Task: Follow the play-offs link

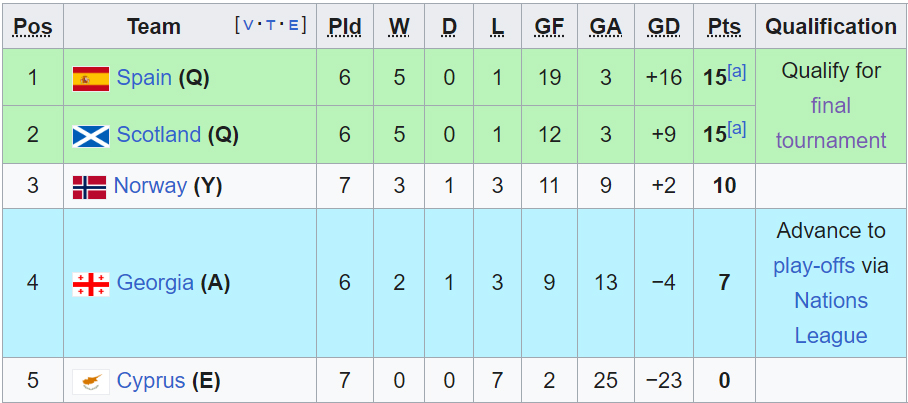Action: pyautogui.click(x=814, y=266)
